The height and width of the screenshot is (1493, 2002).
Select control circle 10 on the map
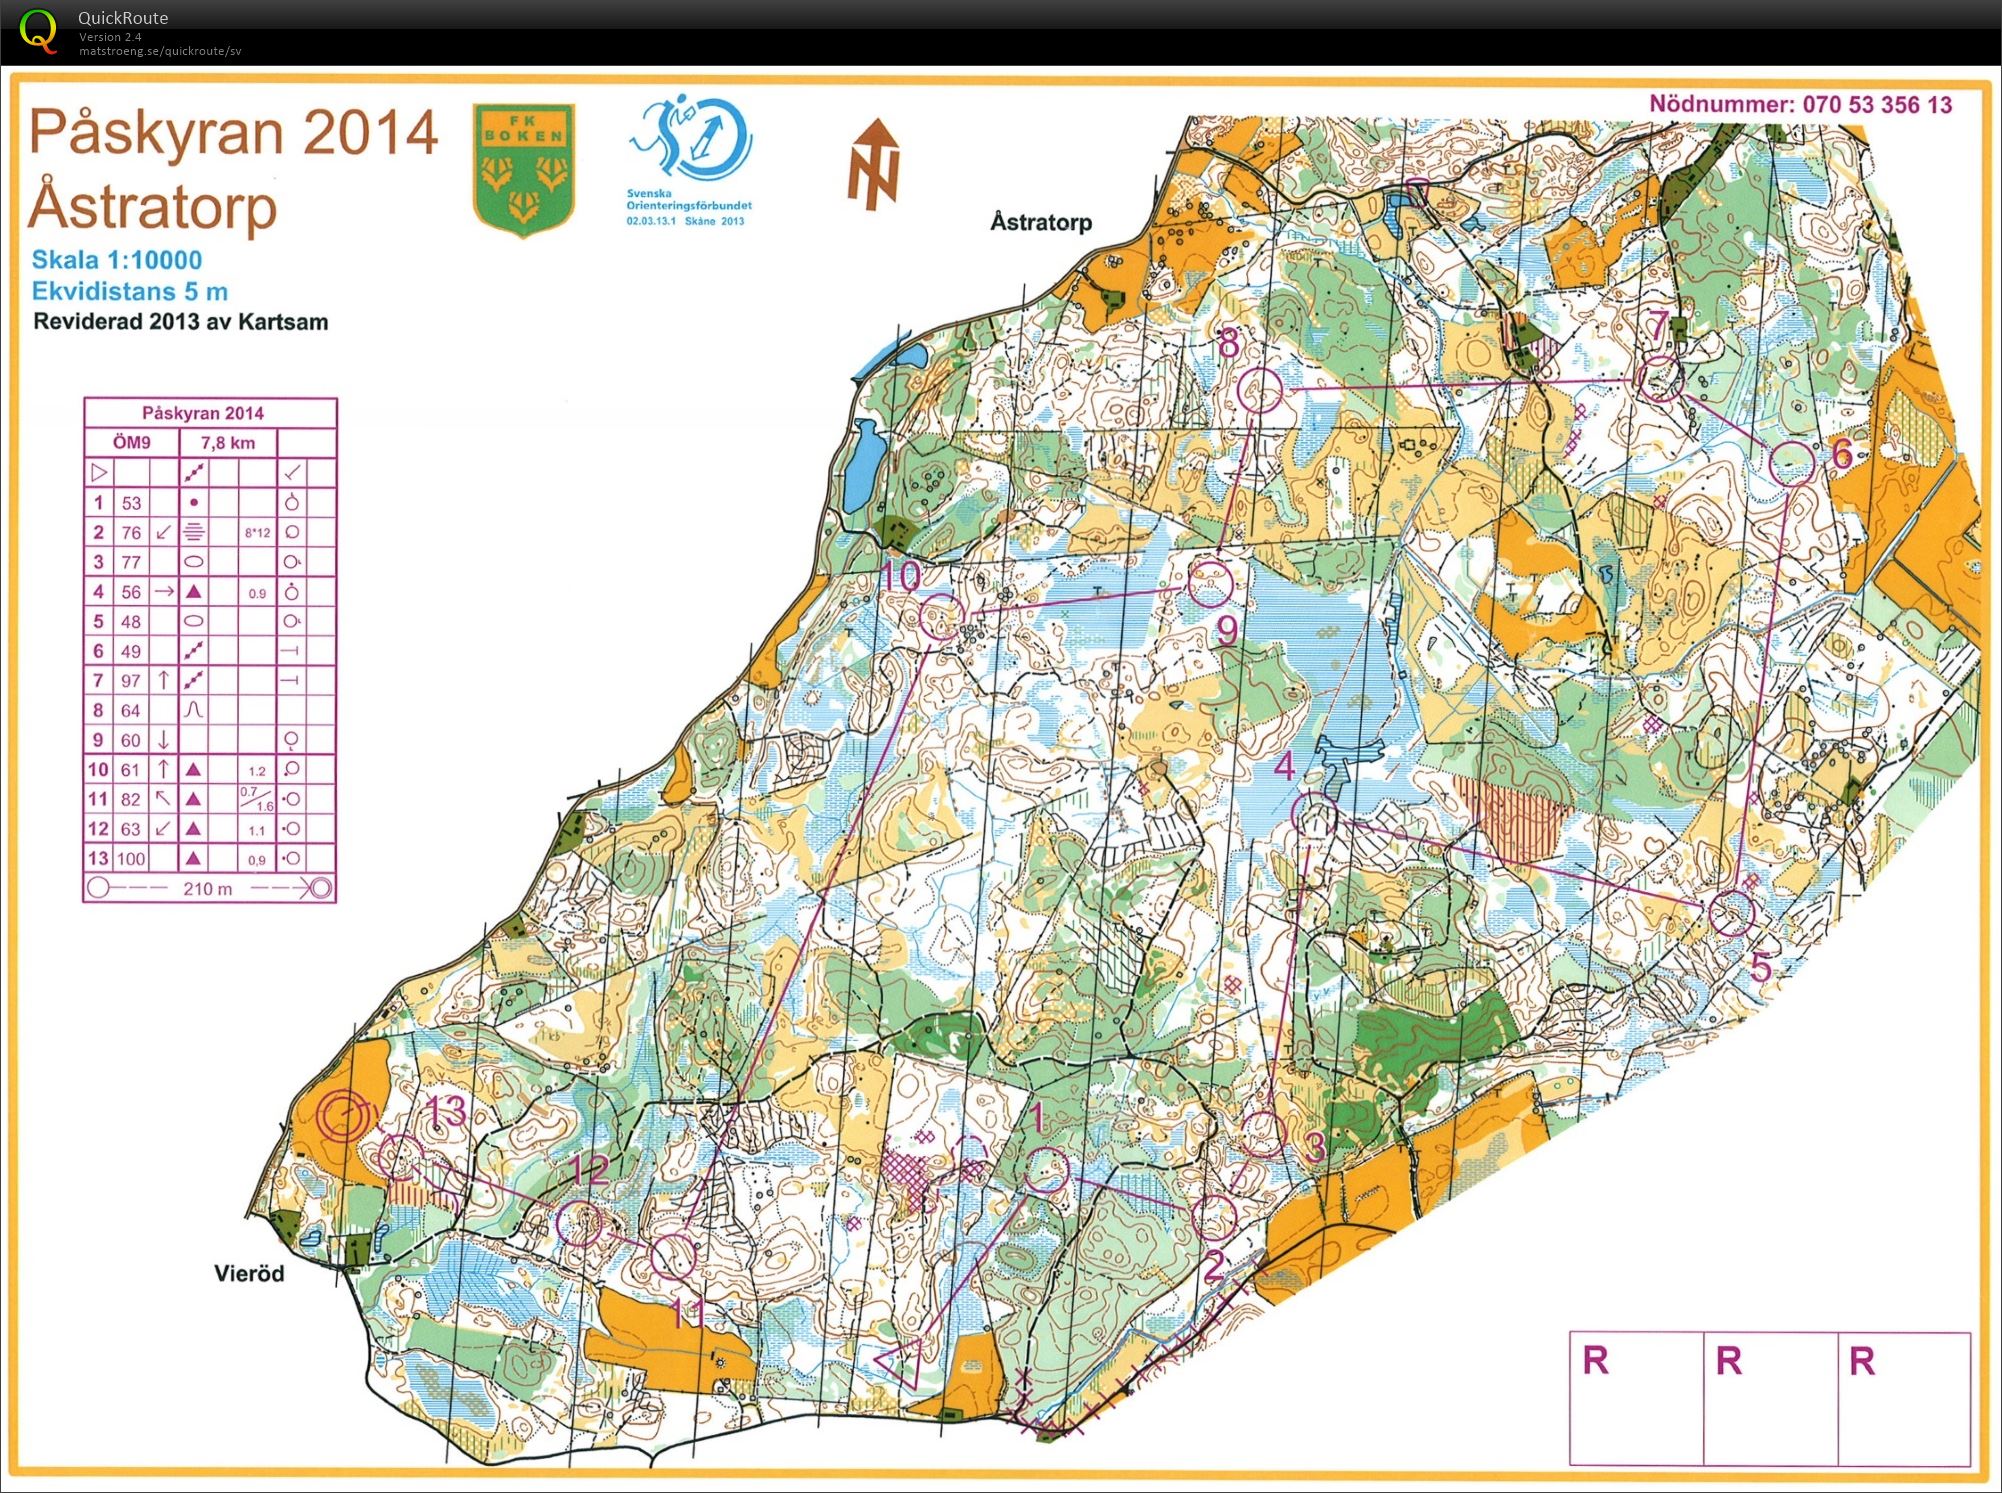coord(942,616)
